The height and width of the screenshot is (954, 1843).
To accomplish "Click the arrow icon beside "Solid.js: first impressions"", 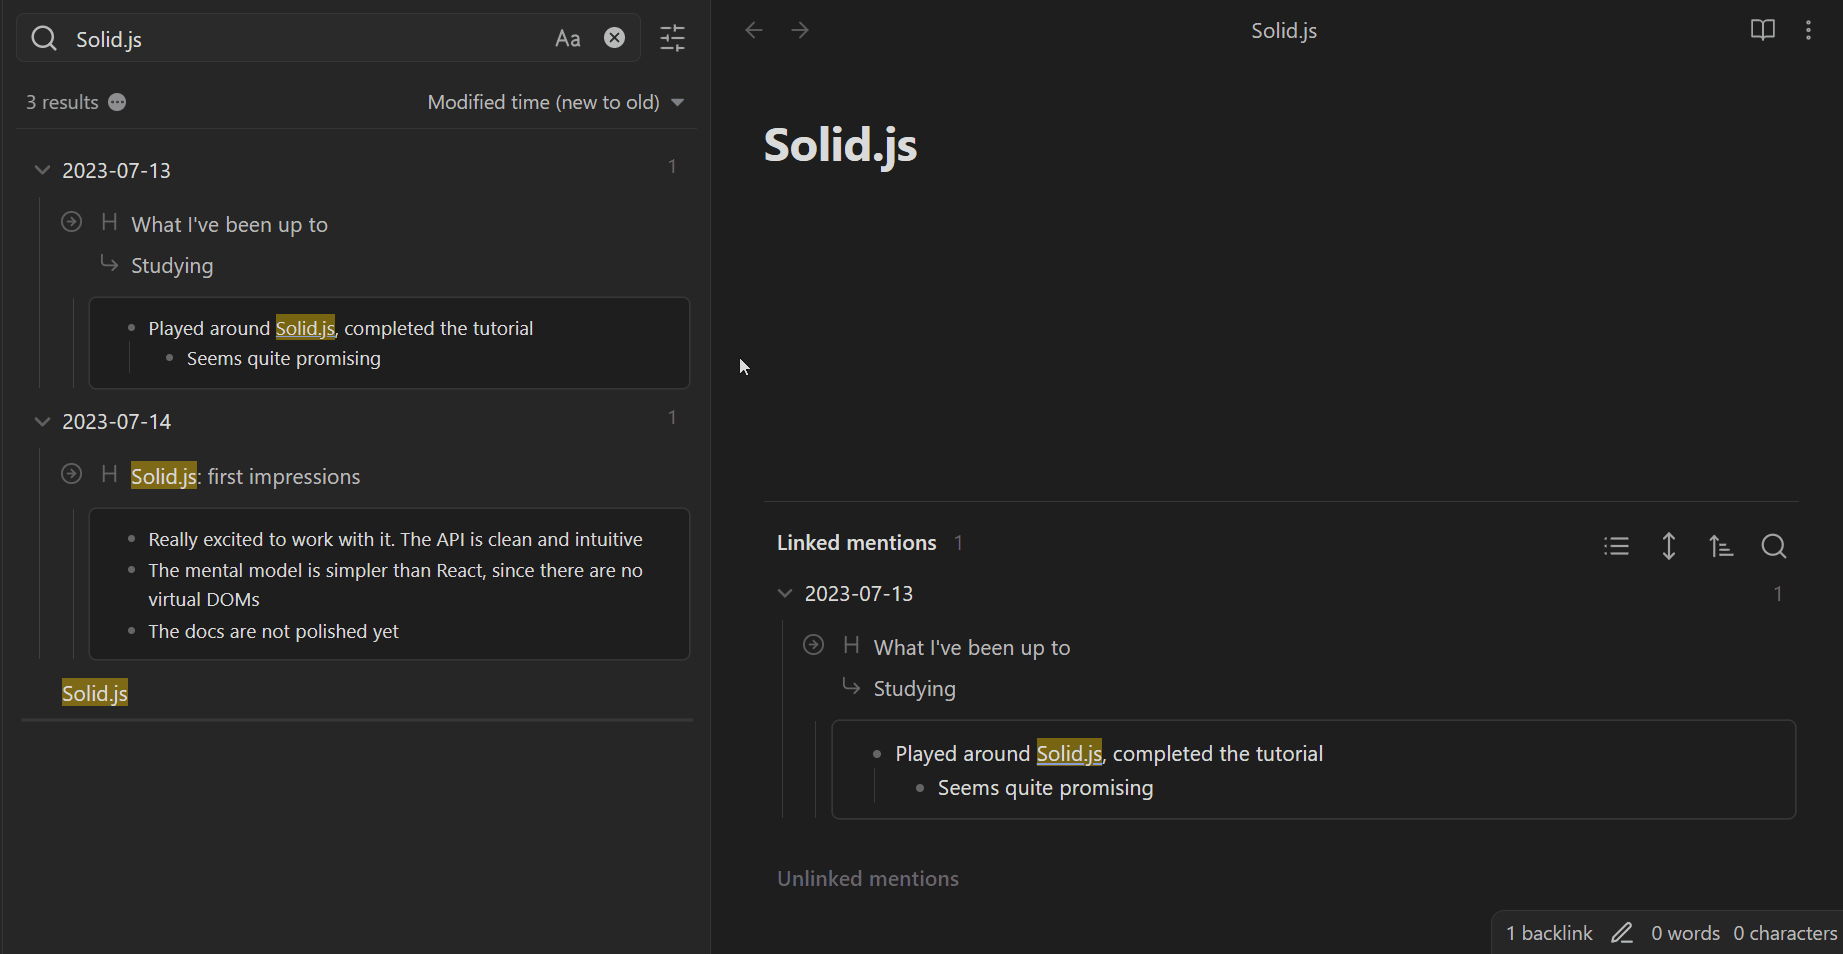I will click(71, 474).
